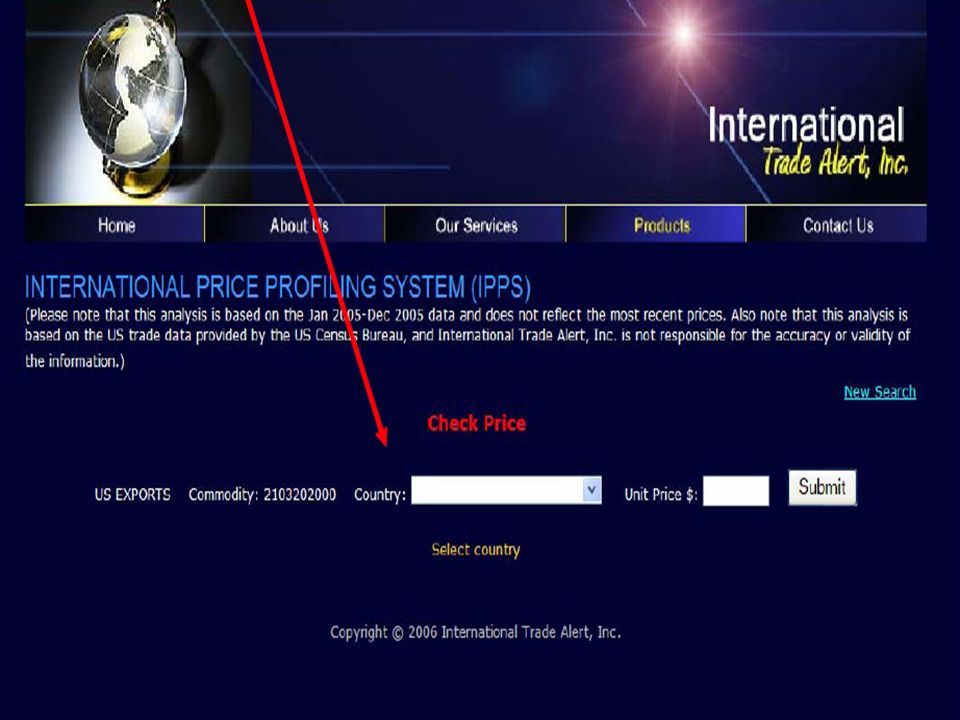The image size is (960, 720).
Task: Open the Our Services menu item
Action: [476, 225]
